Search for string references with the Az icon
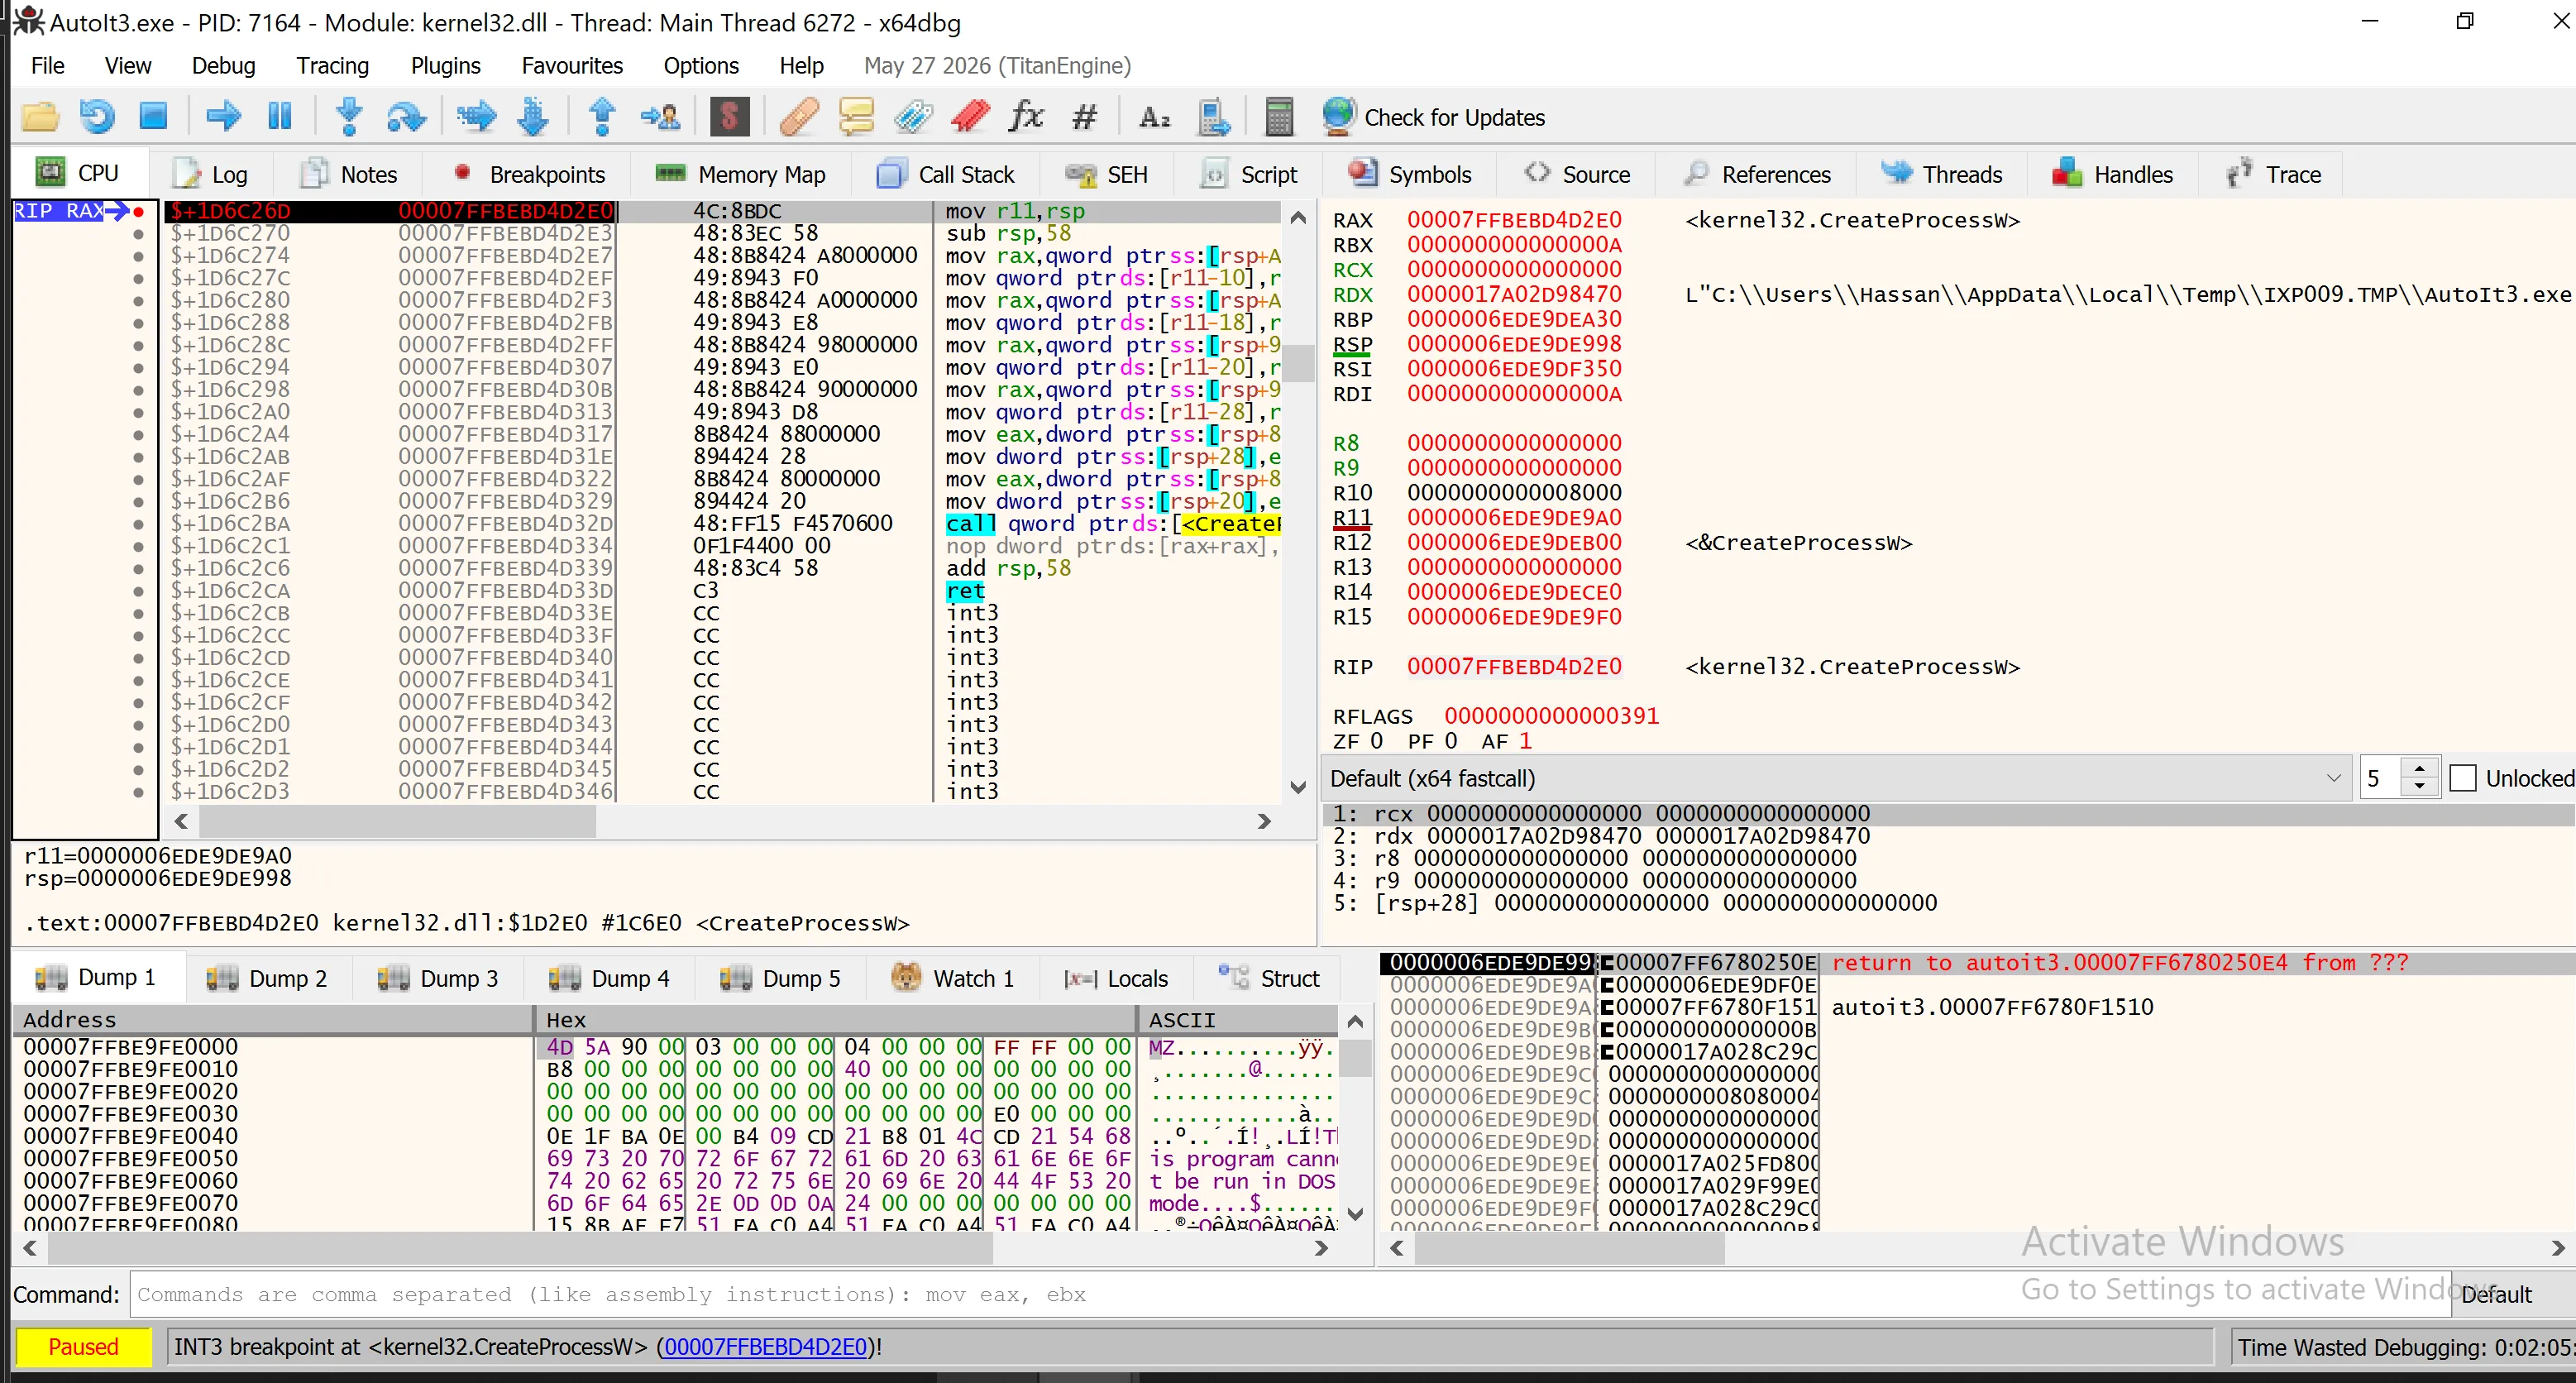 click(x=1154, y=117)
